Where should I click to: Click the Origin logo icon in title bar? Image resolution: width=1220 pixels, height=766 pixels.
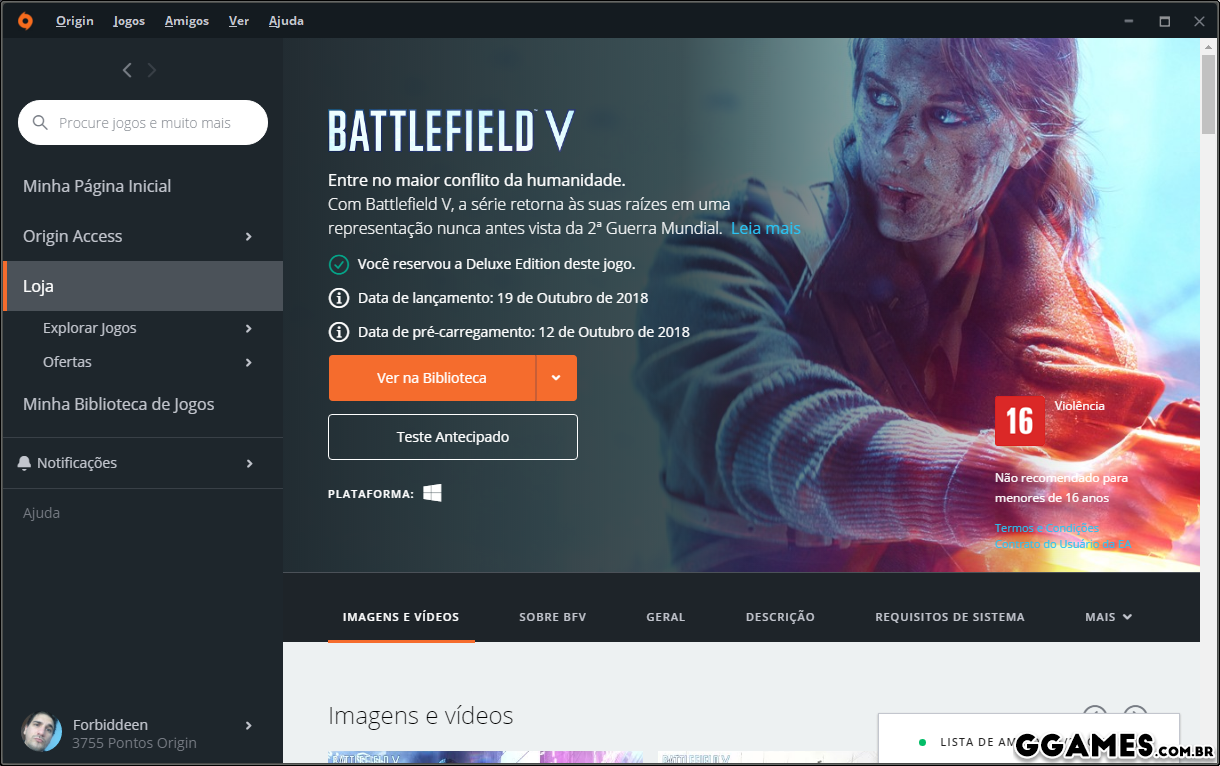[25, 21]
